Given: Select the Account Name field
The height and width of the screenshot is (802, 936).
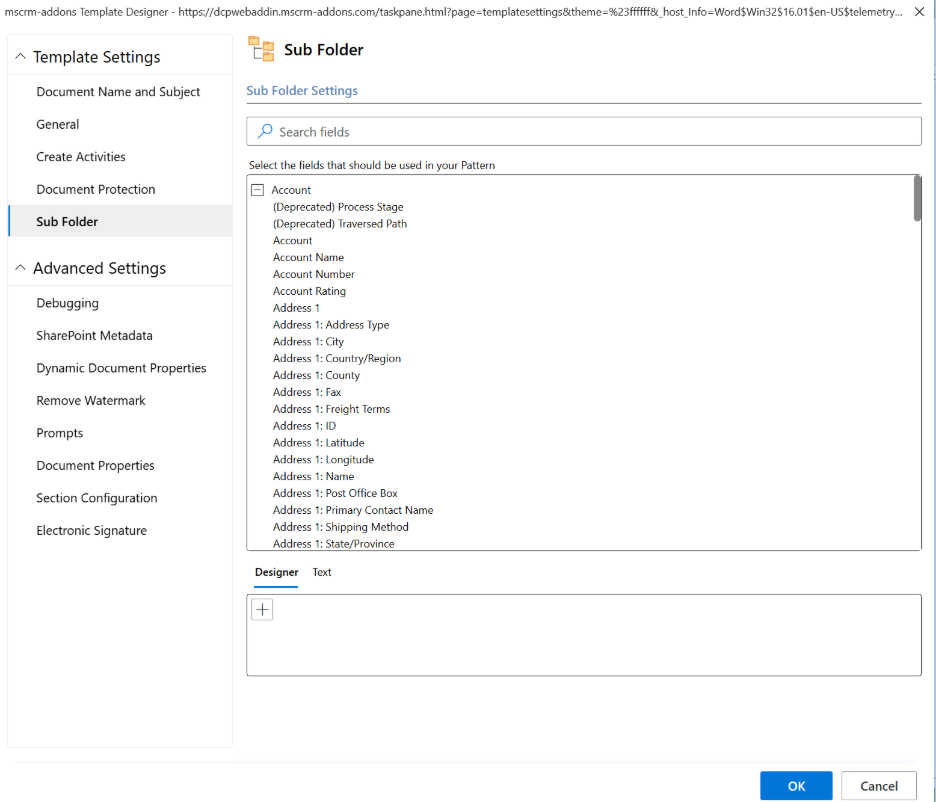Looking at the screenshot, I should 308,257.
